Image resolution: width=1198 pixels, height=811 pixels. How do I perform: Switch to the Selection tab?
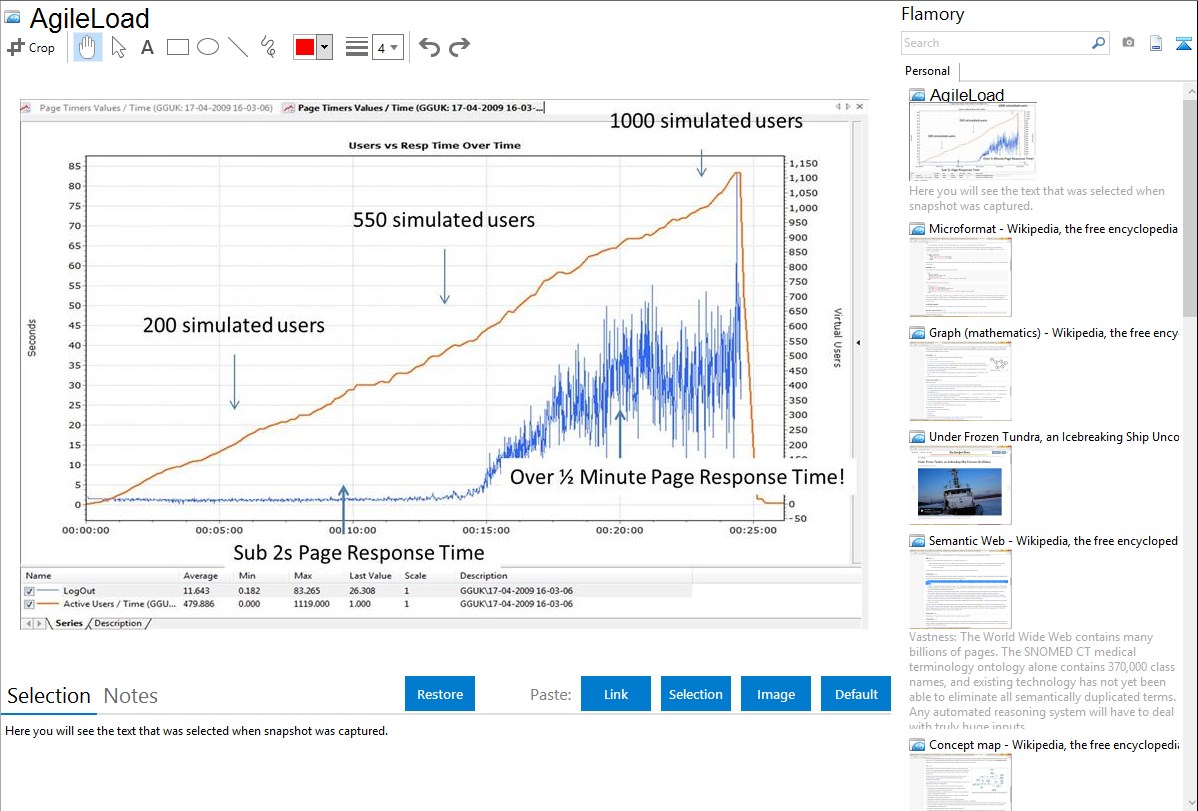[49, 696]
